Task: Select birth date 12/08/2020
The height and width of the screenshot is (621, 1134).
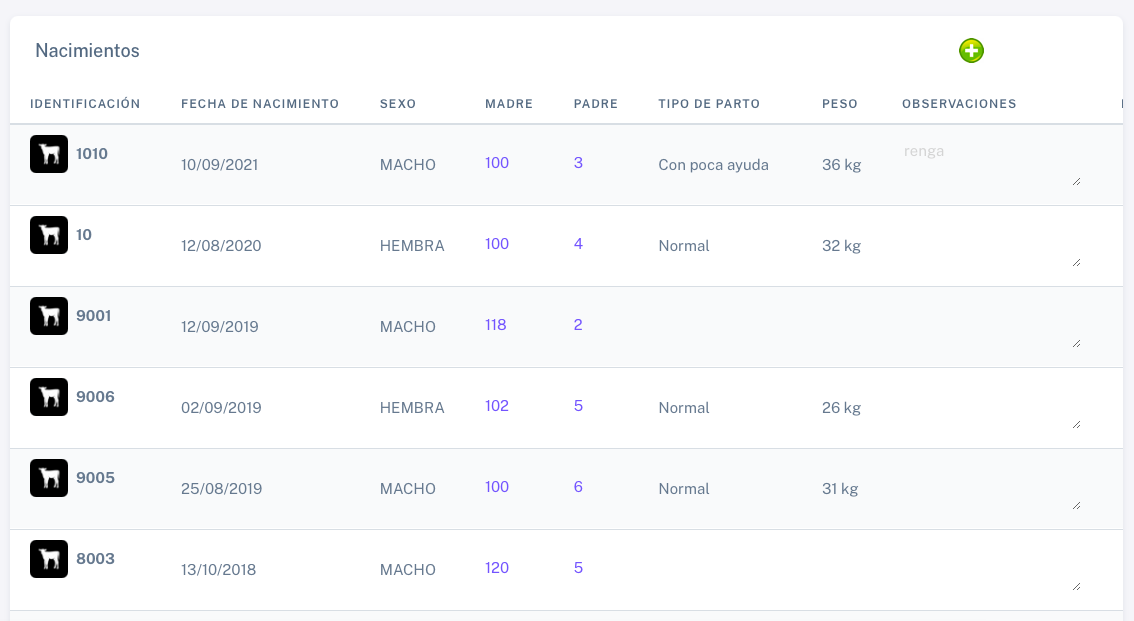Action: pos(221,246)
